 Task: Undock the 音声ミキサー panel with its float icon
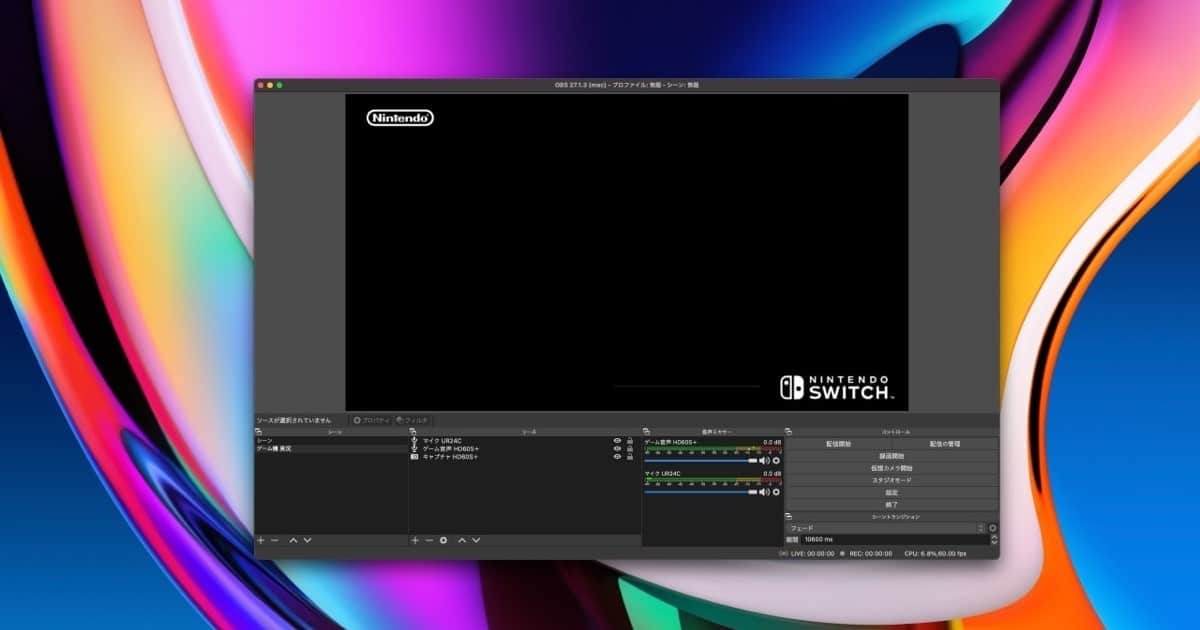[646, 432]
